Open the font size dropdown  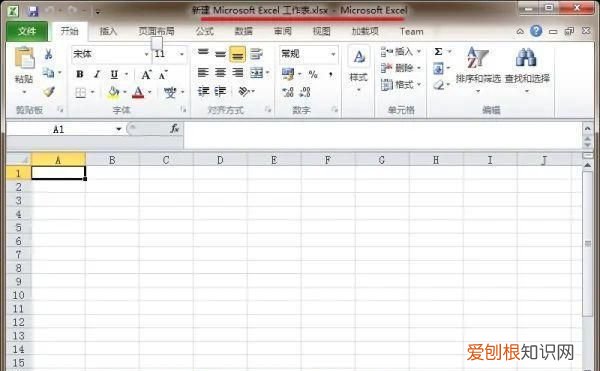[x=182, y=54]
